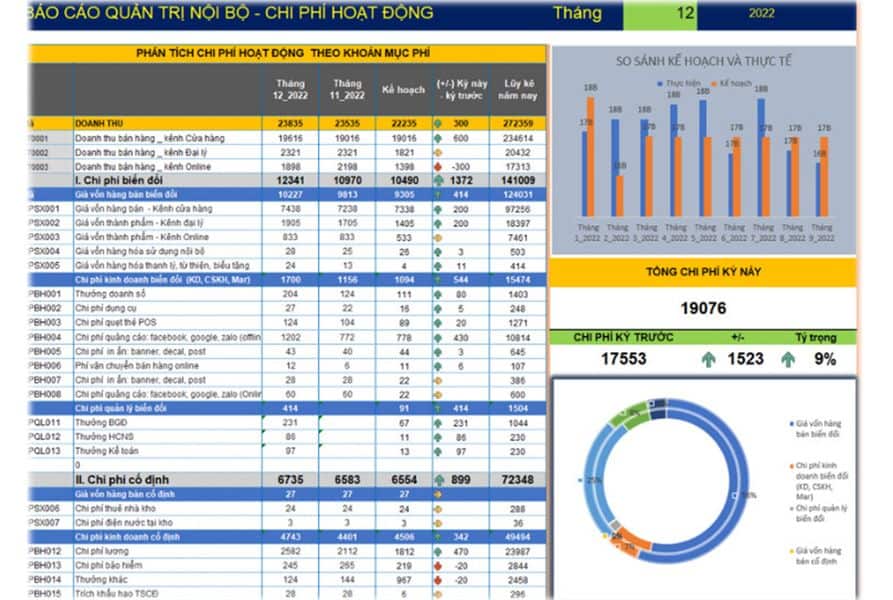Select the total cost cell showing 19076
The image size is (893, 600).
point(703,309)
